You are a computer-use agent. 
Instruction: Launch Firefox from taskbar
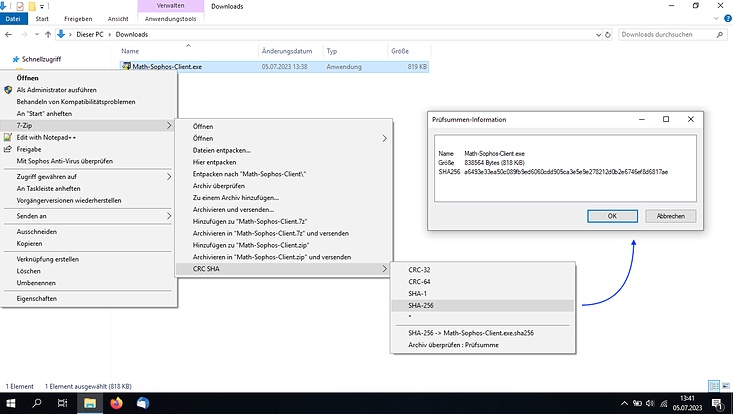tap(116, 403)
